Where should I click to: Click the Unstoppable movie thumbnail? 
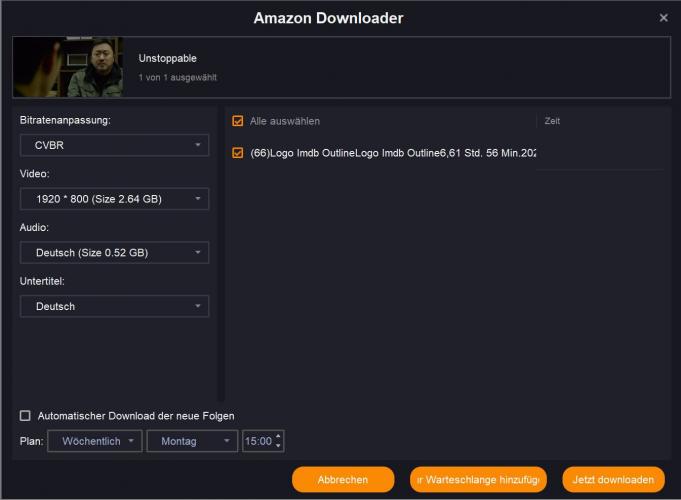coord(68,67)
